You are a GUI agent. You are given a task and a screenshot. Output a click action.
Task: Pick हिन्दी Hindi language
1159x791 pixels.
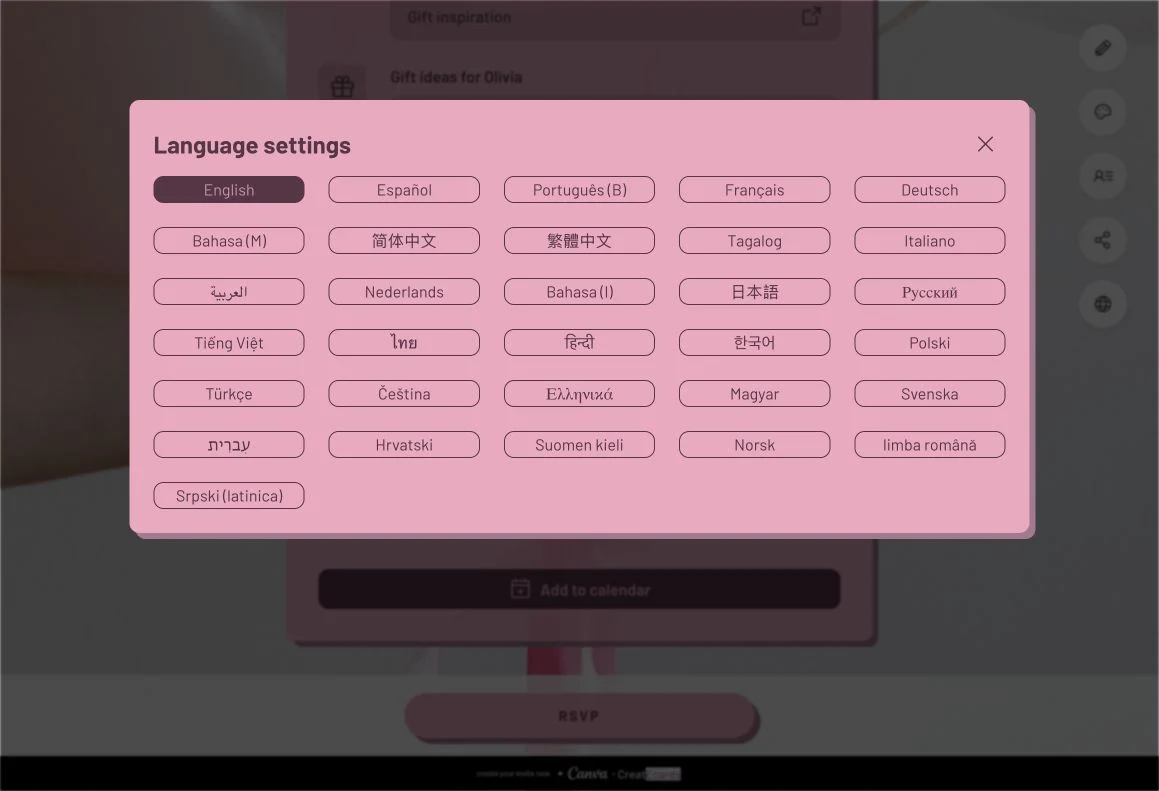point(580,343)
